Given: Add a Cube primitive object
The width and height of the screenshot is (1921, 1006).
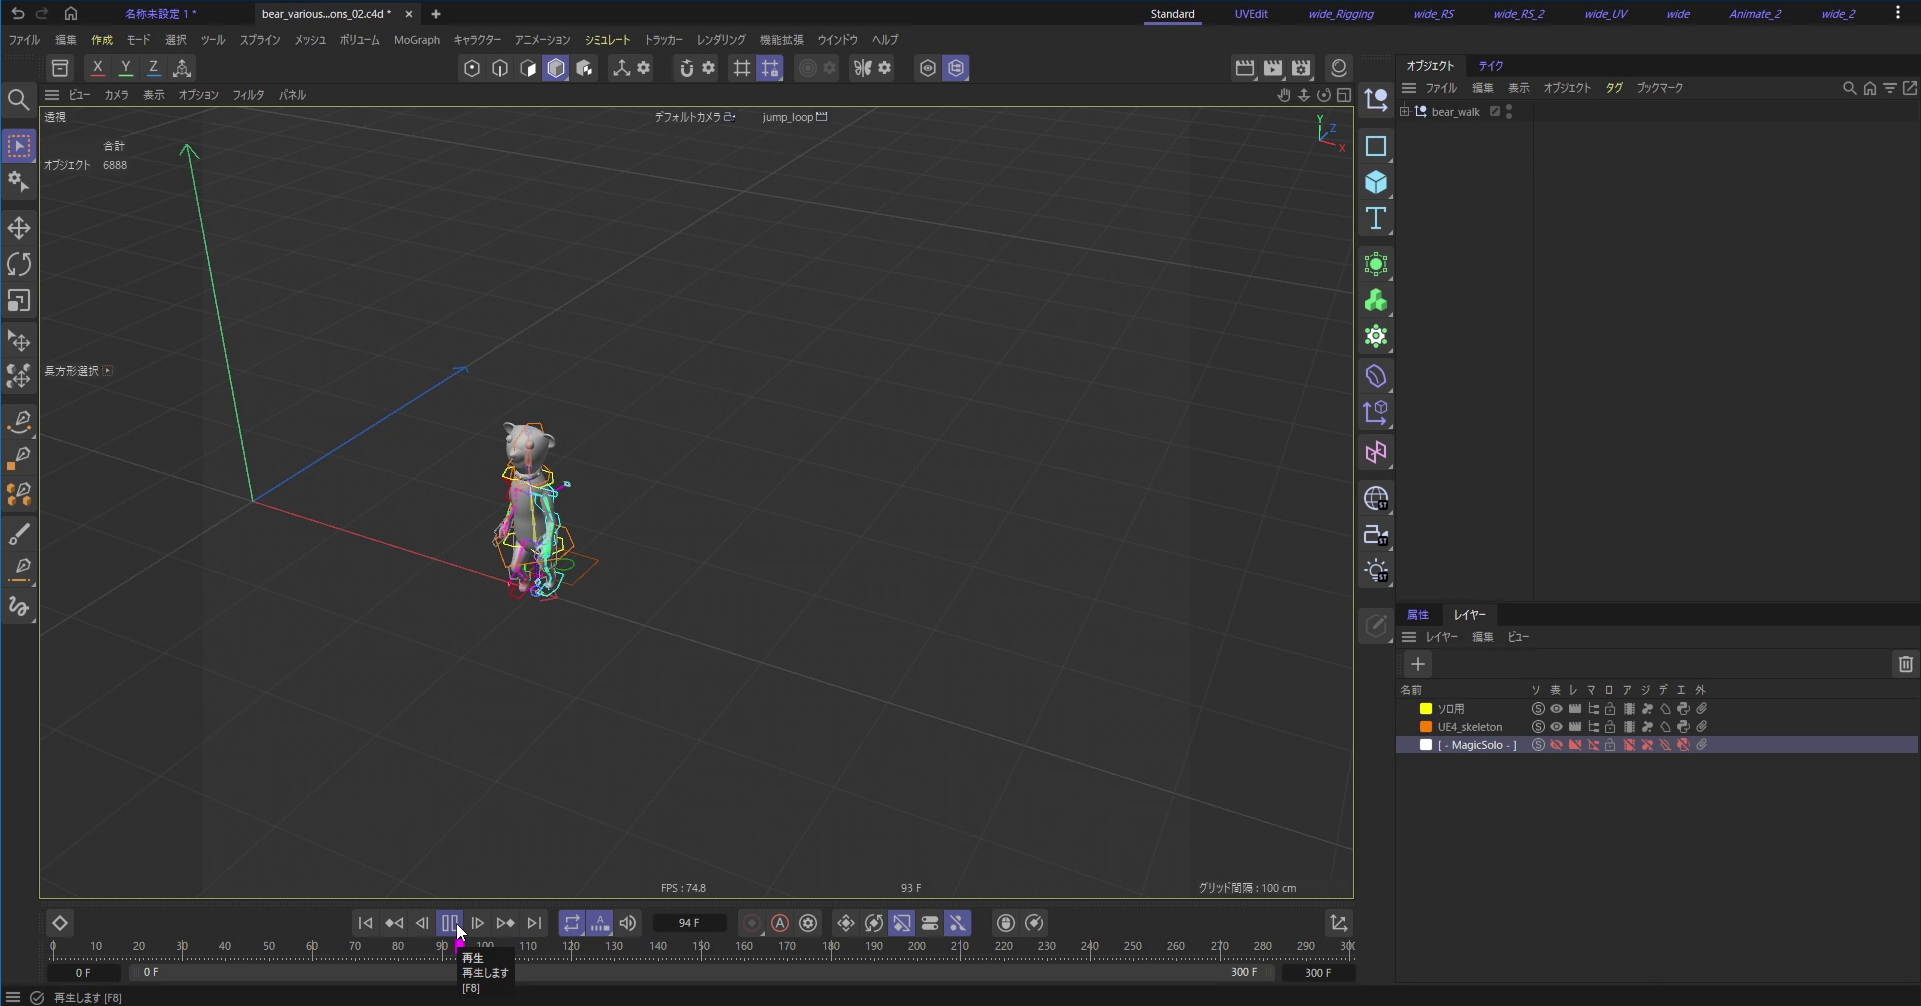Looking at the screenshot, I should (x=1376, y=182).
